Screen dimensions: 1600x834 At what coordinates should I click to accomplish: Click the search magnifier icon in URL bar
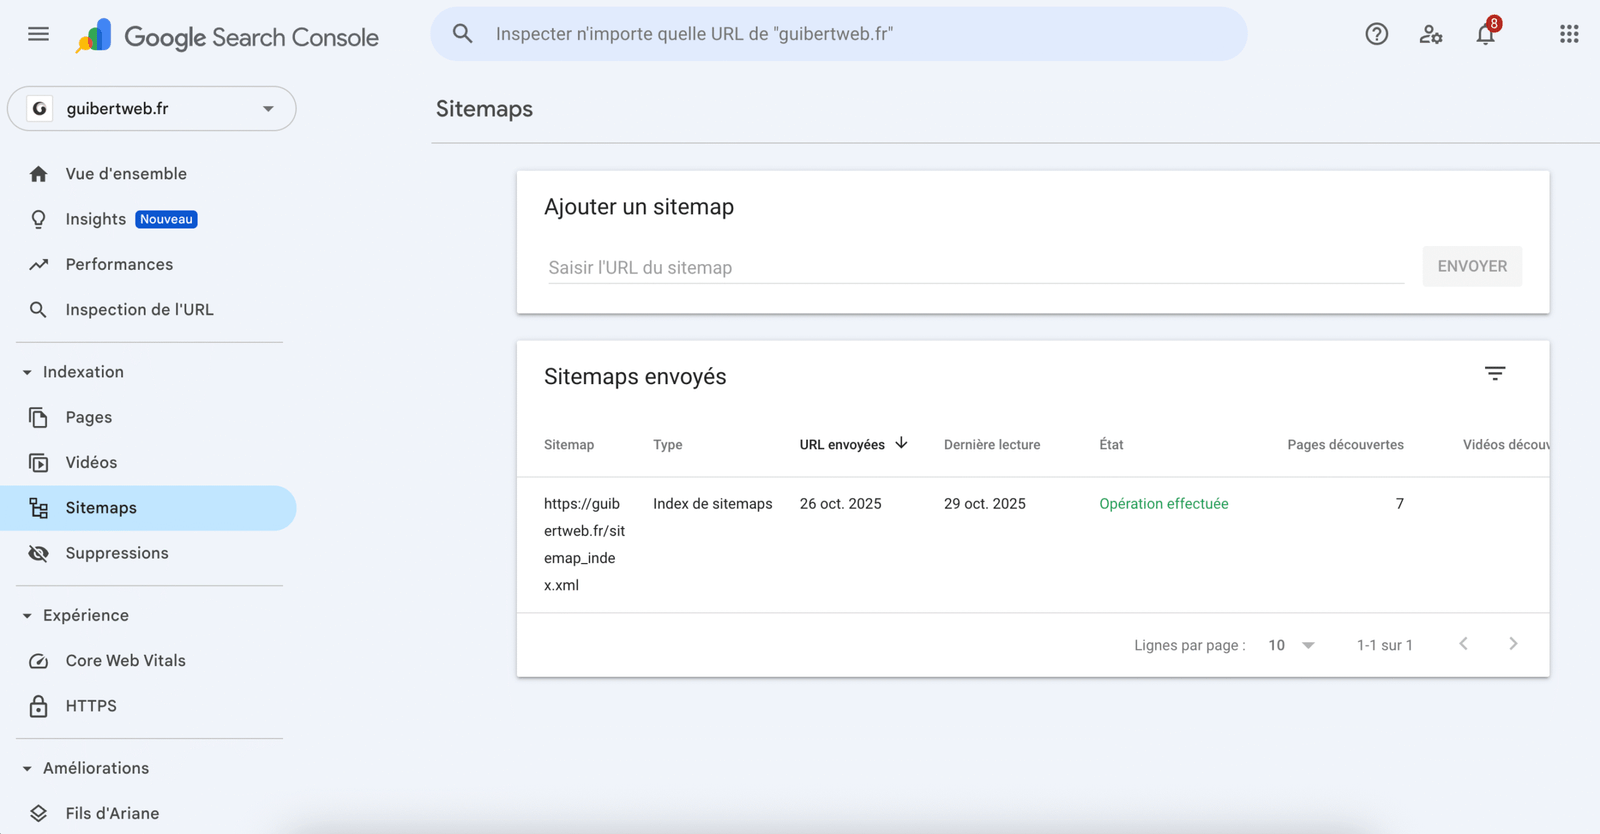coord(462,34)
